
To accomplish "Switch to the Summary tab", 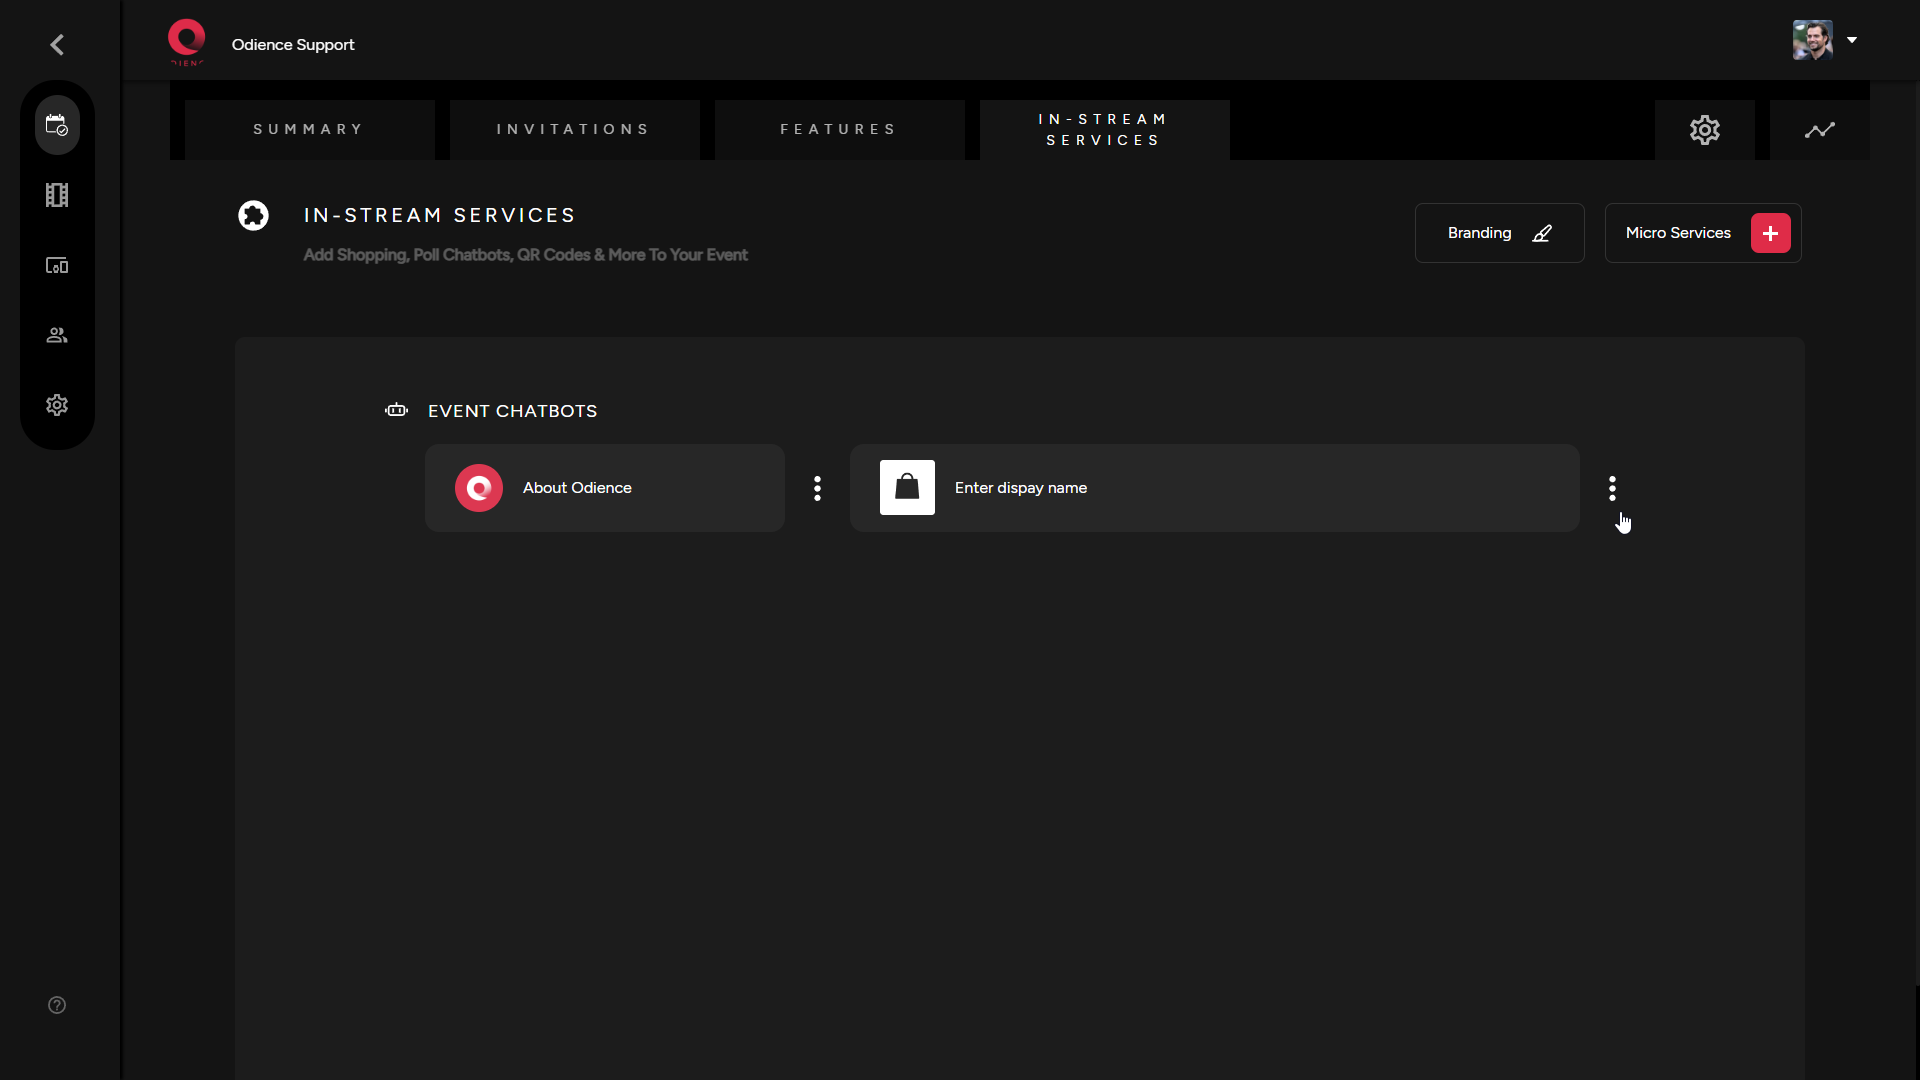I will point(309,130).
